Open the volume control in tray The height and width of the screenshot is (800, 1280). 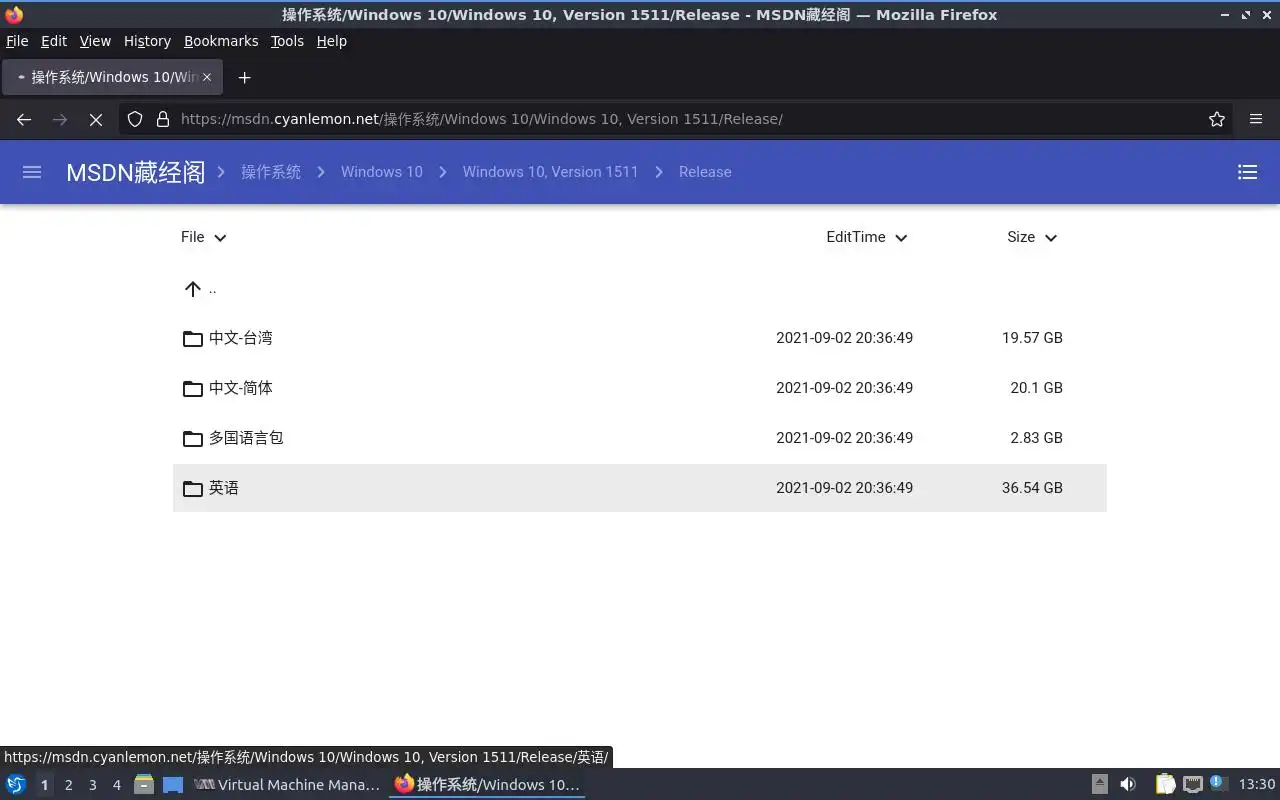(x=1128, y=784)
